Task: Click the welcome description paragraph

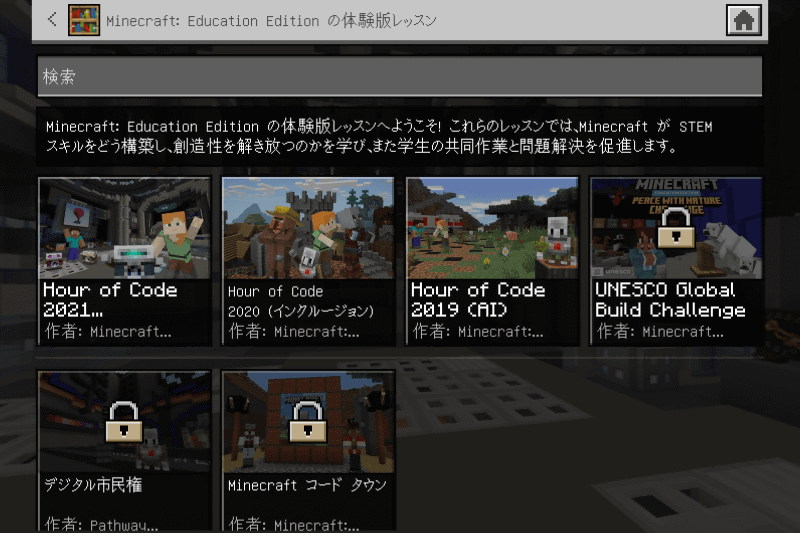Action: [x=379, y=136]
